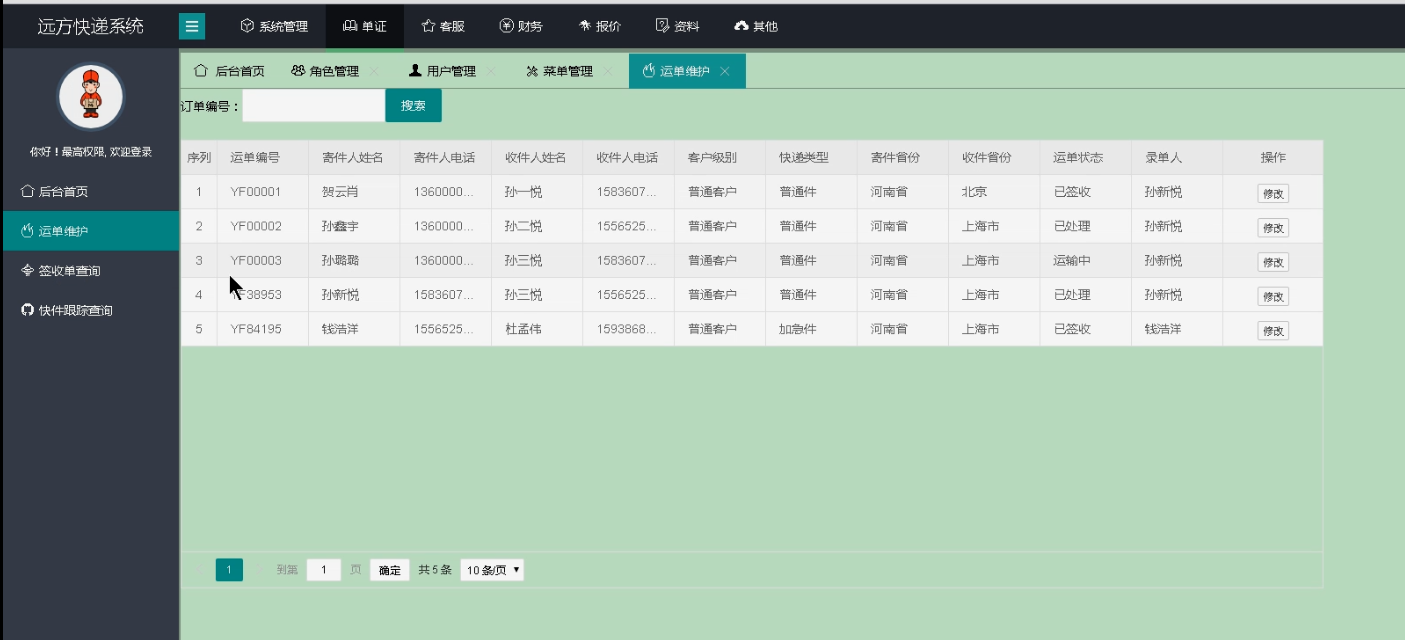1405x640 pixels.
Task: Open the 其他 top menu
Action: (x=756, y=26)
